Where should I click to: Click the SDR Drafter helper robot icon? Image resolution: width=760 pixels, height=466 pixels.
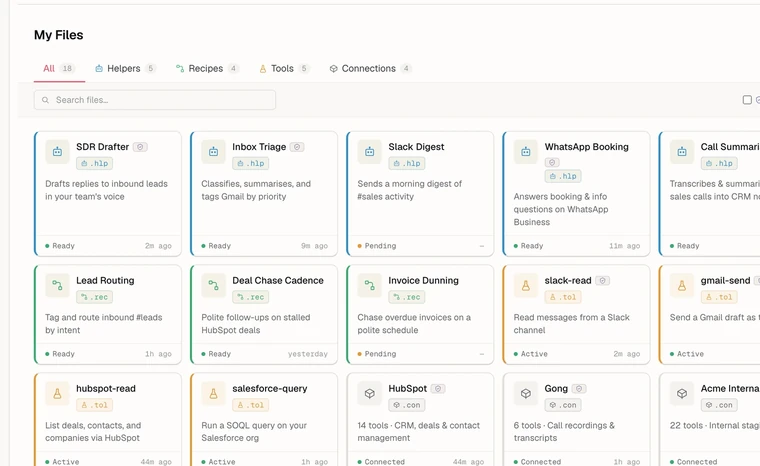point(57,152)
